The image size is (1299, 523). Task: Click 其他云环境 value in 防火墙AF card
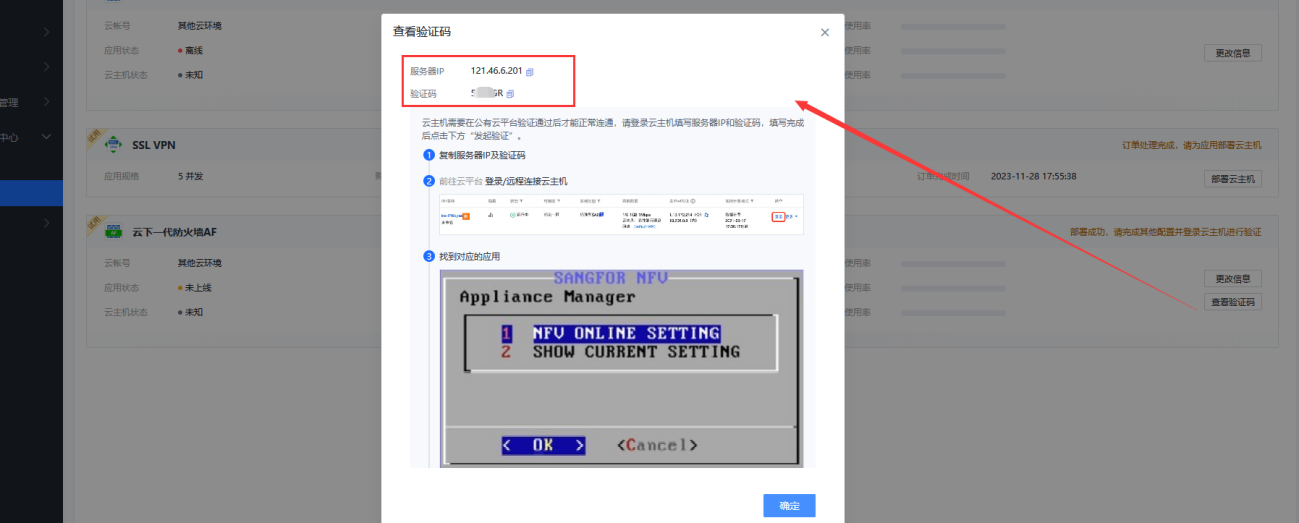pos(200,263)
